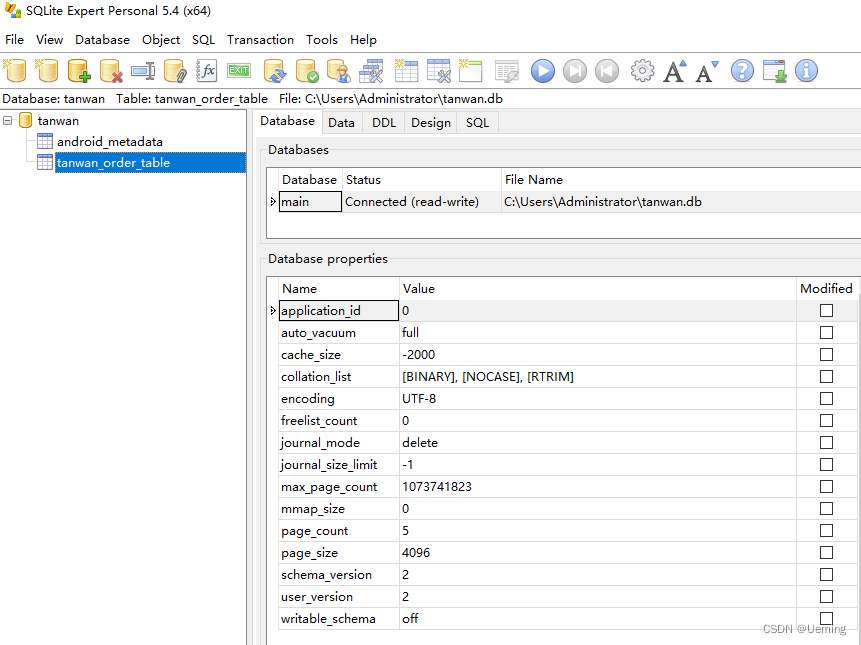This screenshot has width=861, height=645.
Task: Click the New View icon with green header
Action: pos(471,71)
